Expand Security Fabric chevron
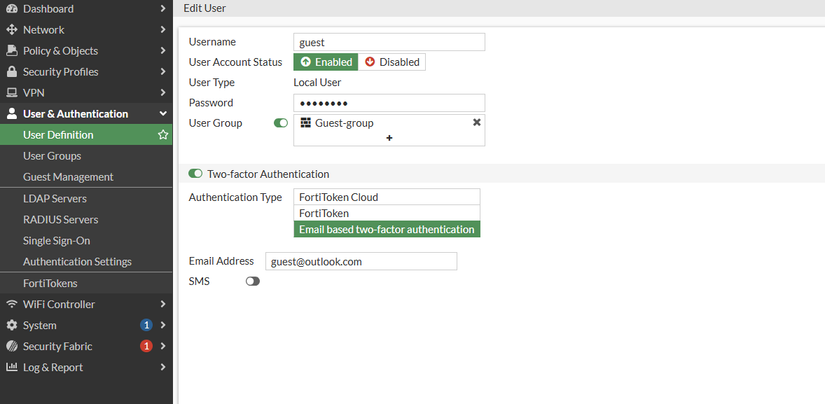Screen dimensions: 825x404 pyautogui.click(x=163, y=346)
